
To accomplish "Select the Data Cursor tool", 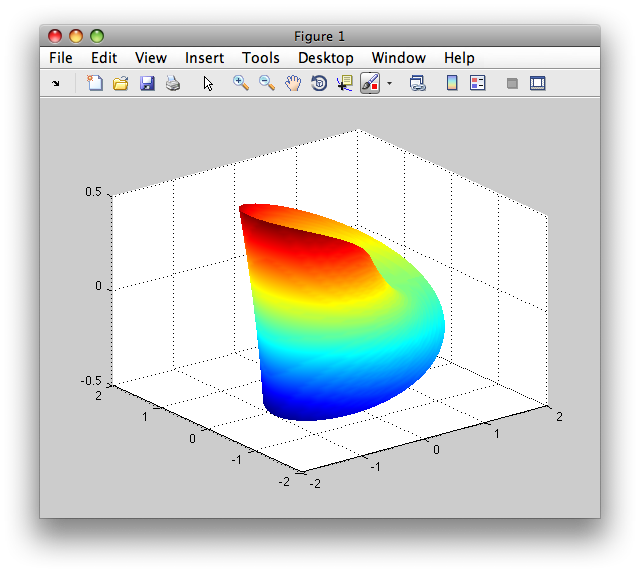I will point(345,83).
